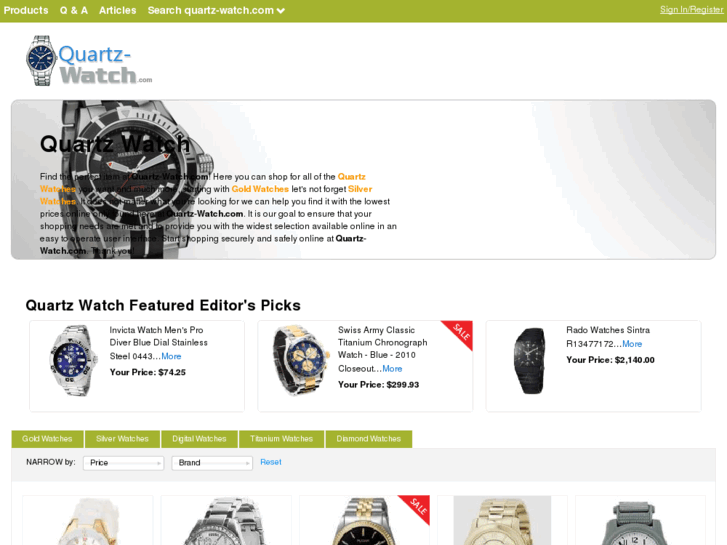Screen dimensions: 727x545
Task: Click More link on Invicta watch description
Action: (x=171, y=356)
